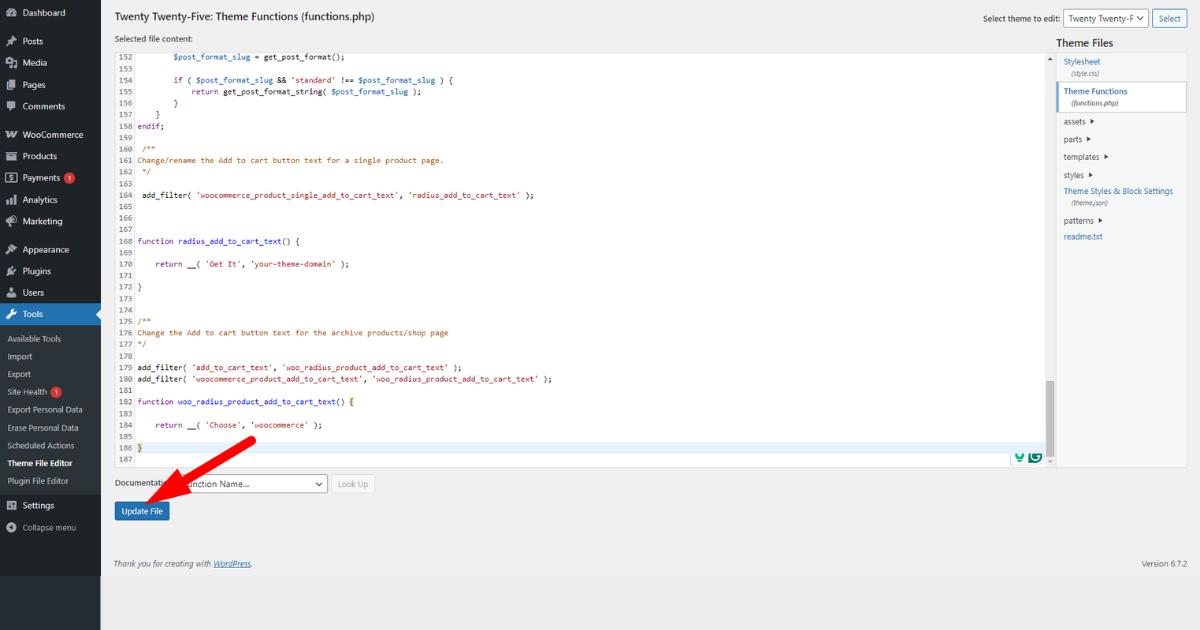The width and height of the screenshot is (1200, 630).
Task: Expand the styles folder
Action: 1078,175
